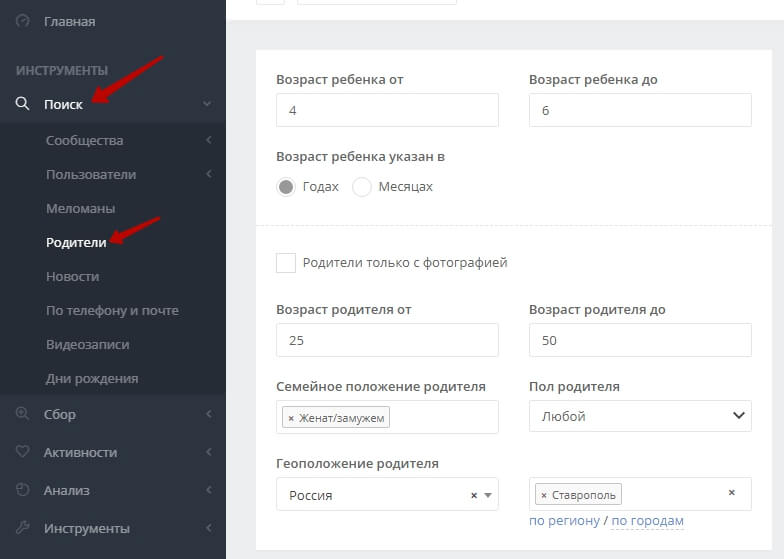Enable Родители только с фотографией checkbox
Image resolution: width=784 pixels, height=559 pixels.
pos(286,263)
